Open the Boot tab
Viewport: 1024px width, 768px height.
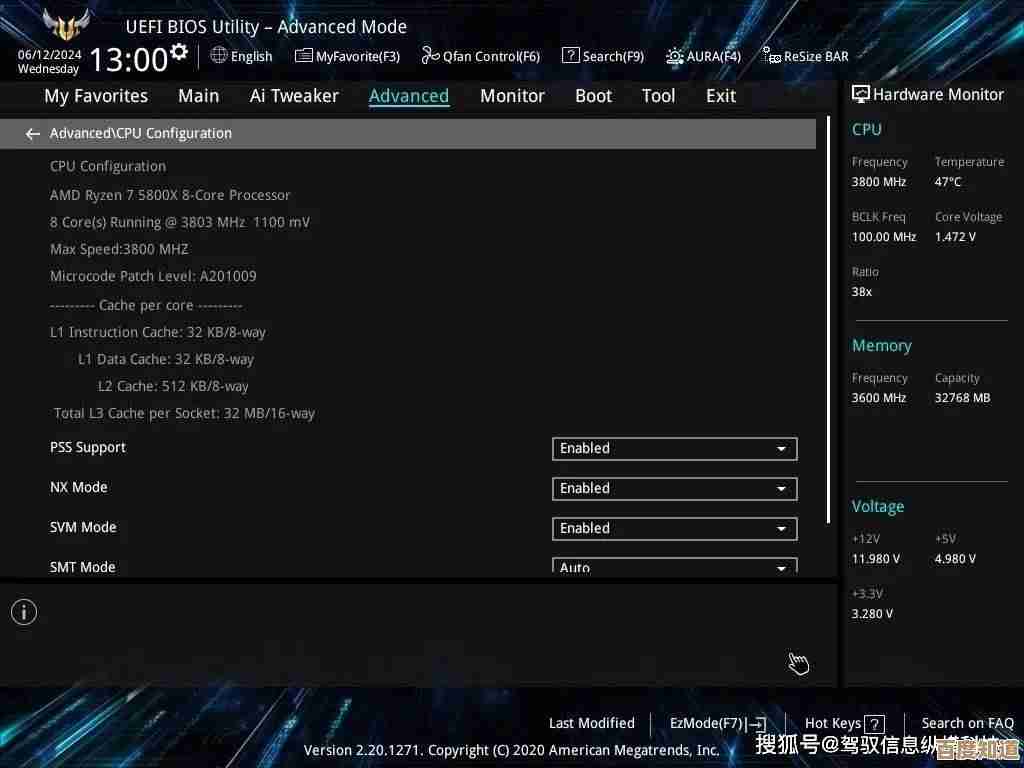coord(593,96)
